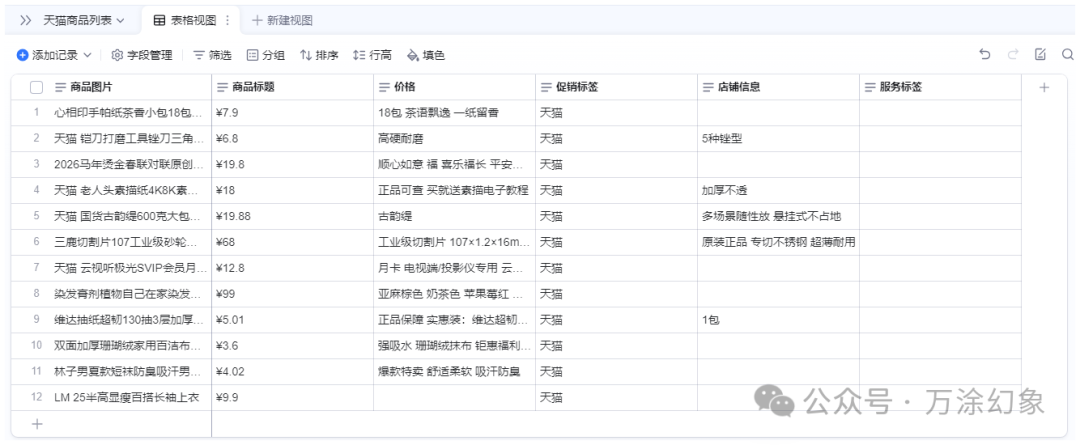Click 价格 field type icon
Screen dimensions: 1080x445
point(384,87)
